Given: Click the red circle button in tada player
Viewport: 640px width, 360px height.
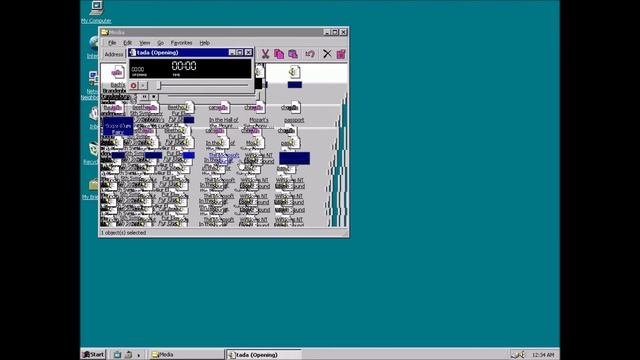Looking at the screenshot, I should (x=133, y=86).
